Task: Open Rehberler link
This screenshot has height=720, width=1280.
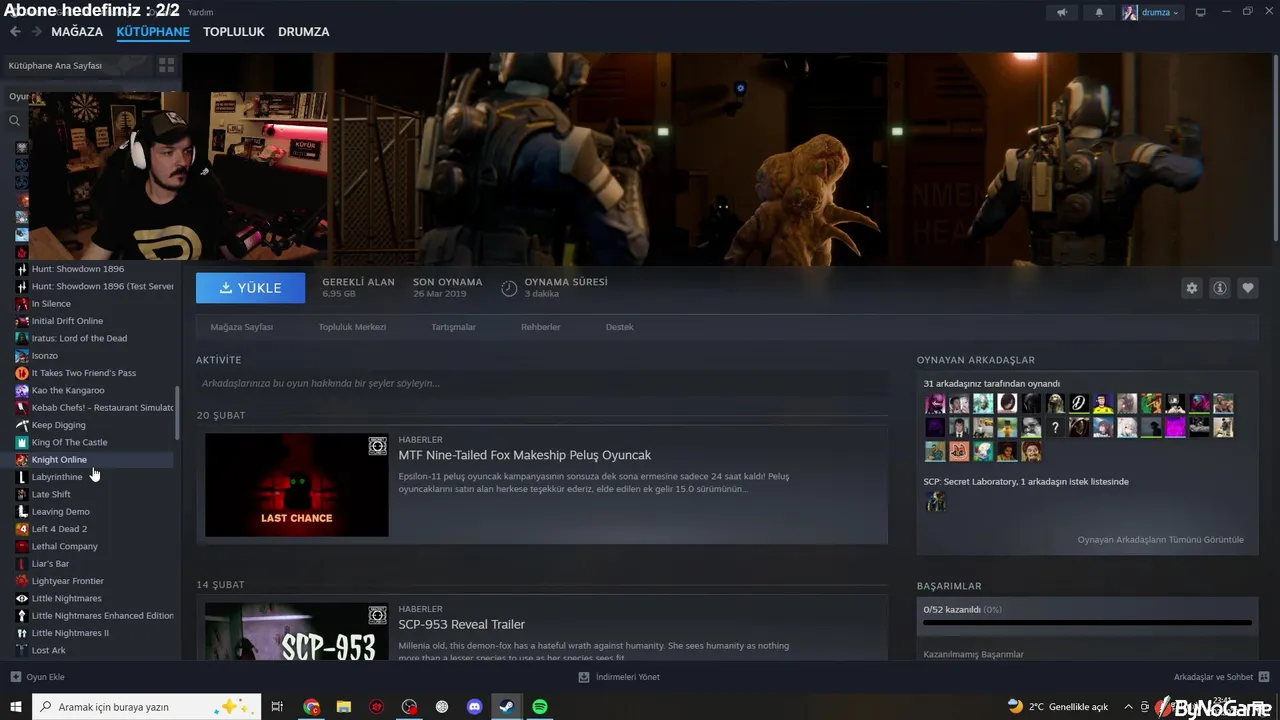Action: (541, 327)
